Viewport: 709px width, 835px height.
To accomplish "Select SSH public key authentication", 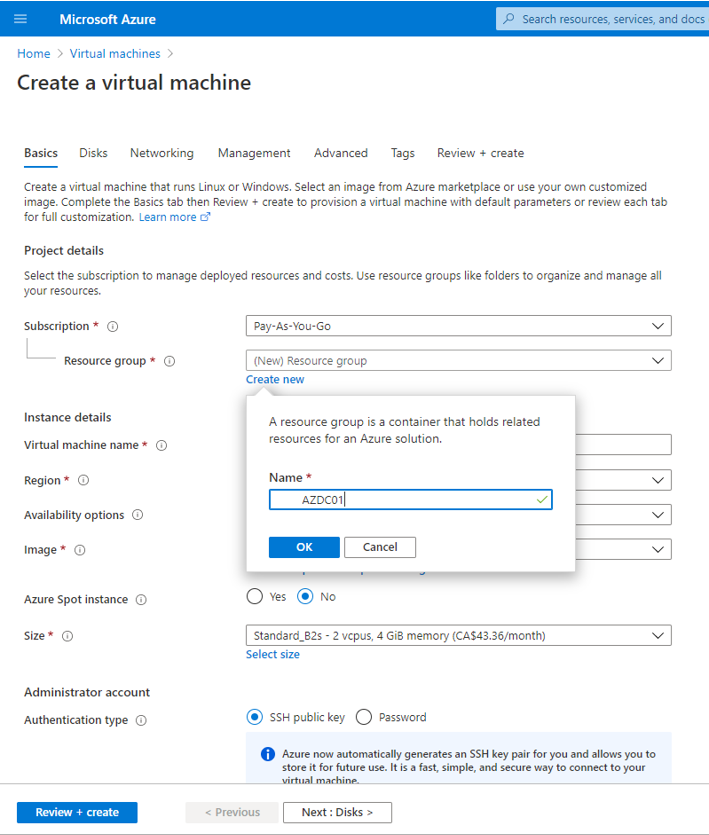I will [255, 717].
